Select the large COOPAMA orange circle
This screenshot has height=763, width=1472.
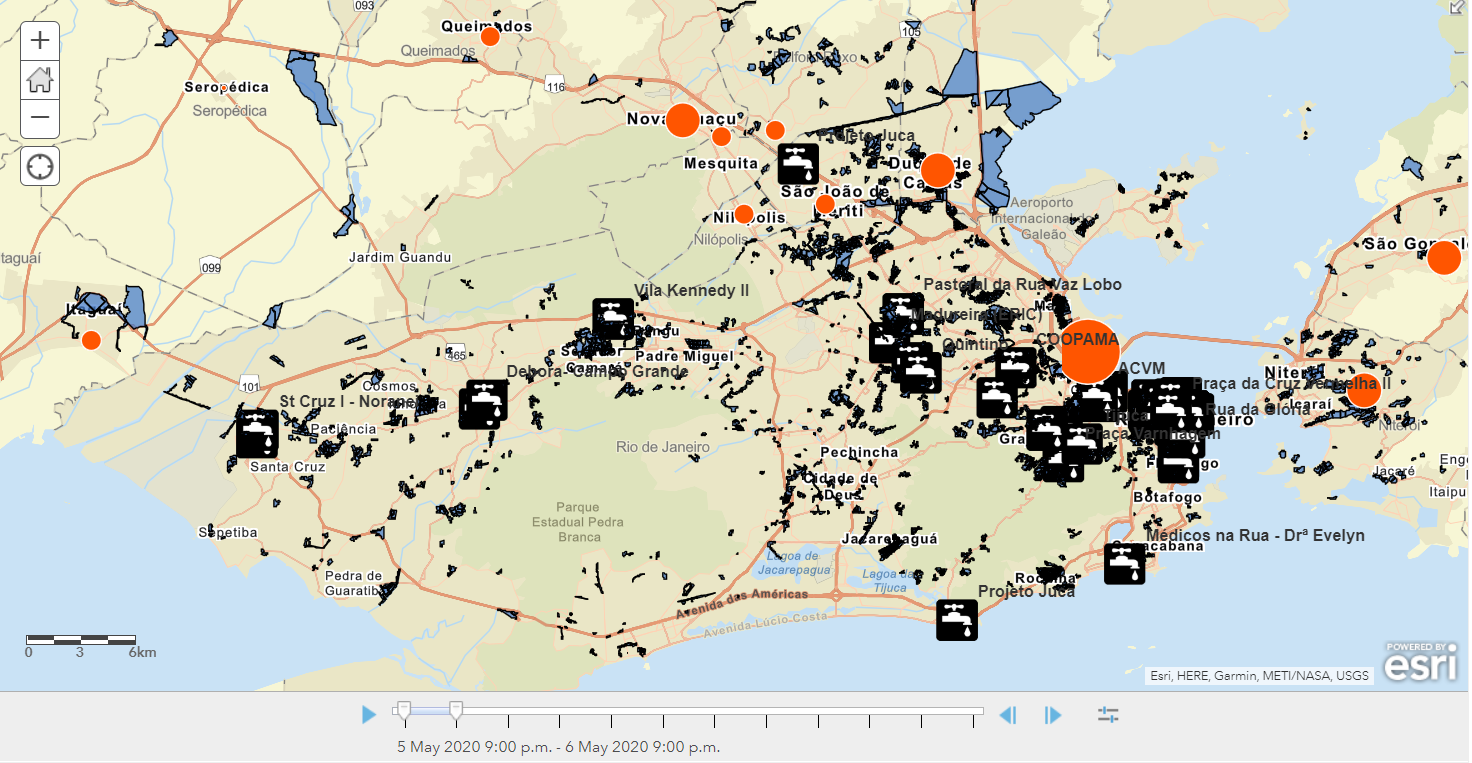pos(1090,352)
